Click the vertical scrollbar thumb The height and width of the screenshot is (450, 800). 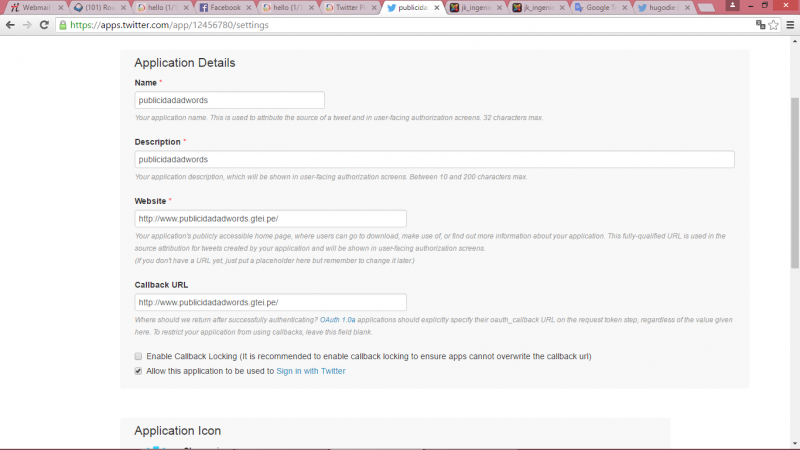(794, 183)
